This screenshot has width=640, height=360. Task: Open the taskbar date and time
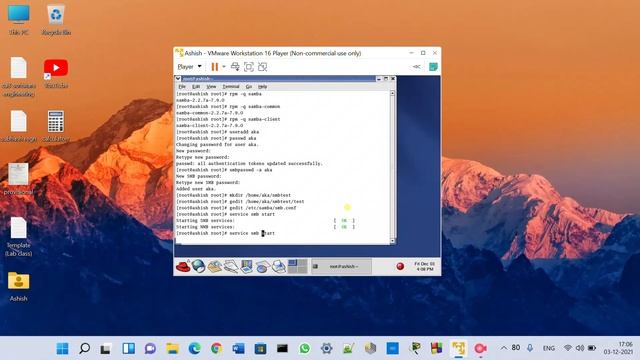coord(618,348)
